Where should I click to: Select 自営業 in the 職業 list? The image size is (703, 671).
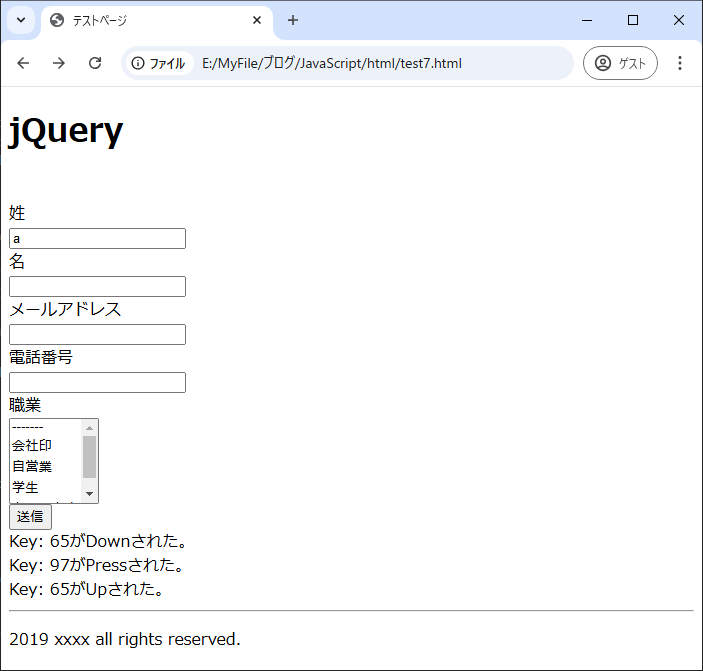point(46,466)
